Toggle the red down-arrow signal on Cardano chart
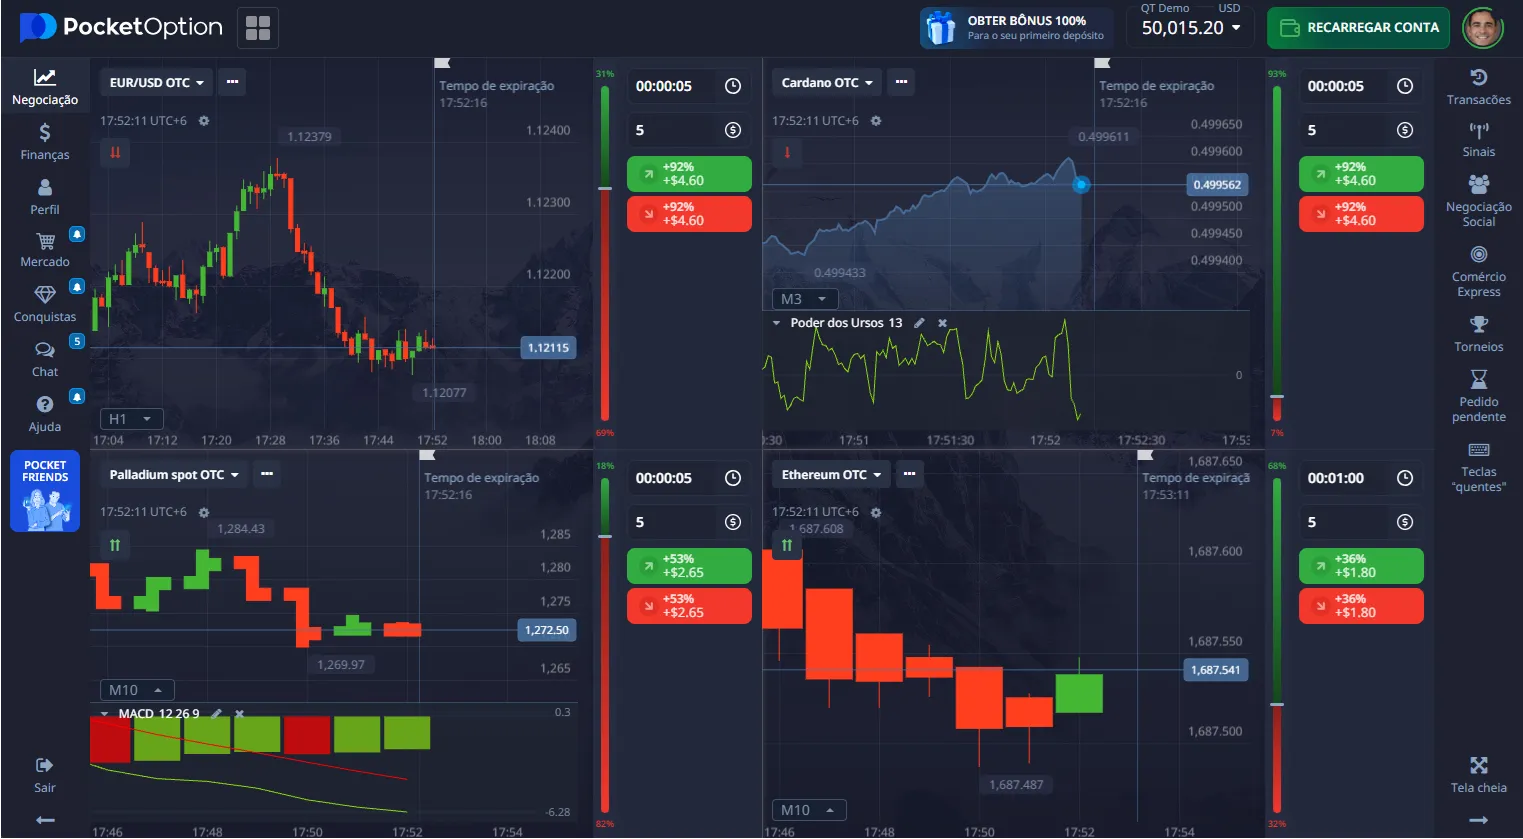The image size is (1523, 839). 787,153
